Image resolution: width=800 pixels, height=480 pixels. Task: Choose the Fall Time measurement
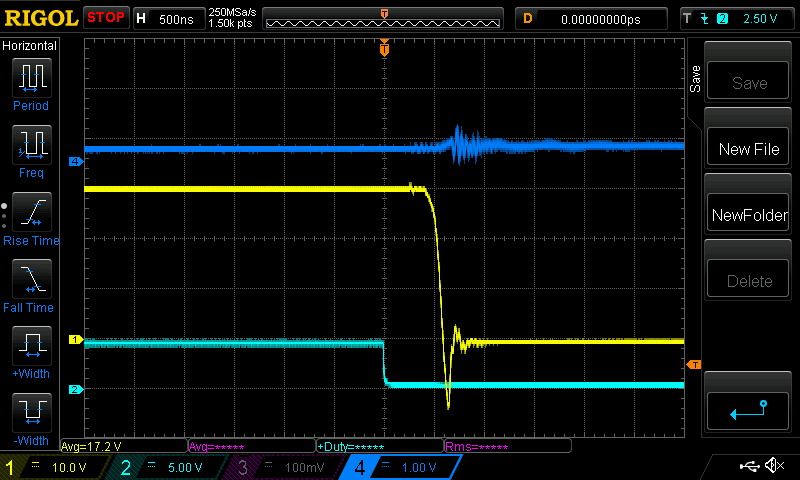[x=31, y=279]
